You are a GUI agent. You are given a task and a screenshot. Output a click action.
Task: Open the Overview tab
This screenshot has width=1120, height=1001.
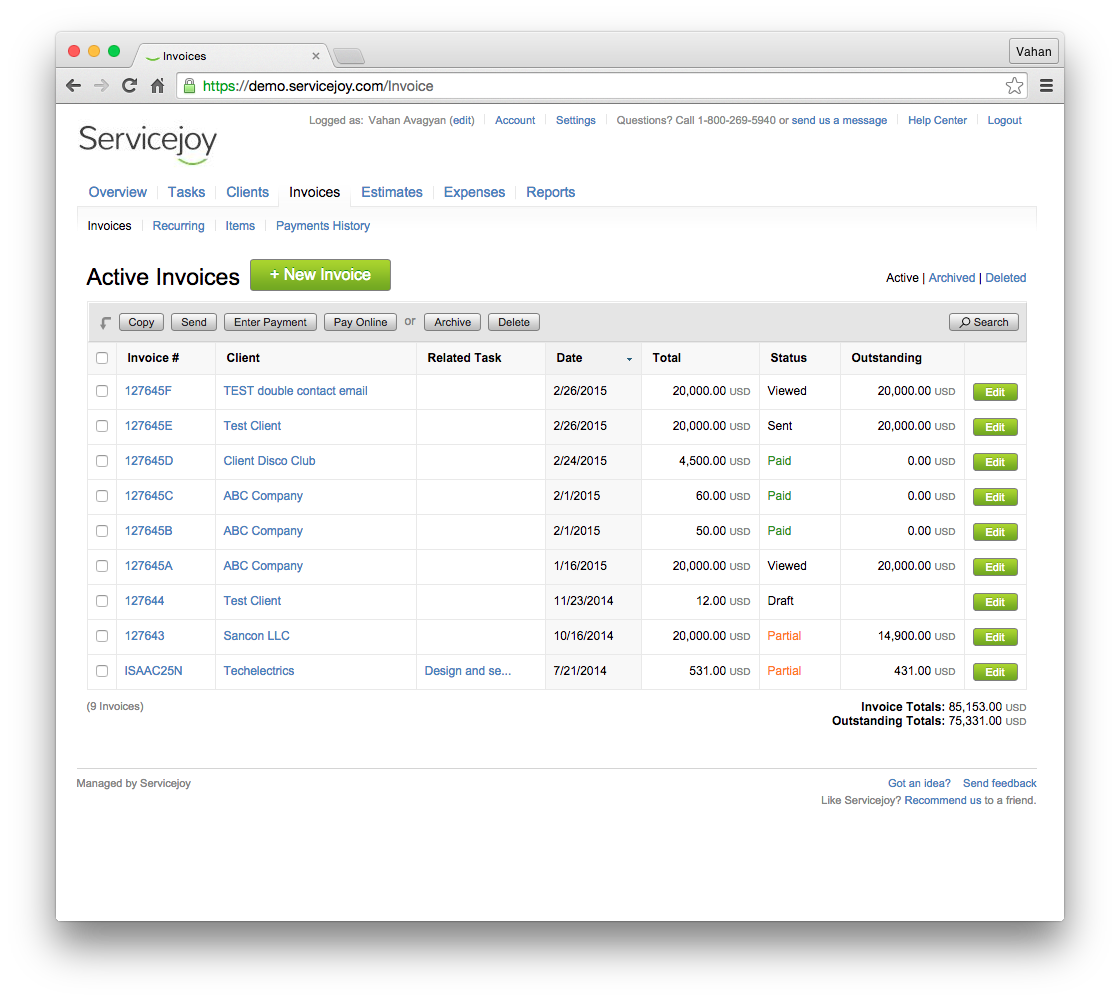[118, 192]
